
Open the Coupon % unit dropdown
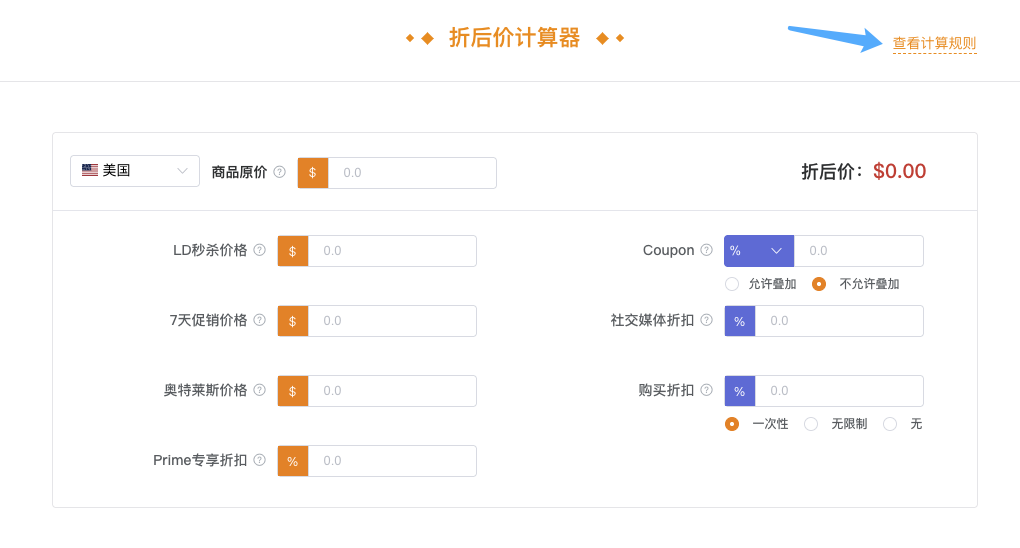(x=759, y=251)
